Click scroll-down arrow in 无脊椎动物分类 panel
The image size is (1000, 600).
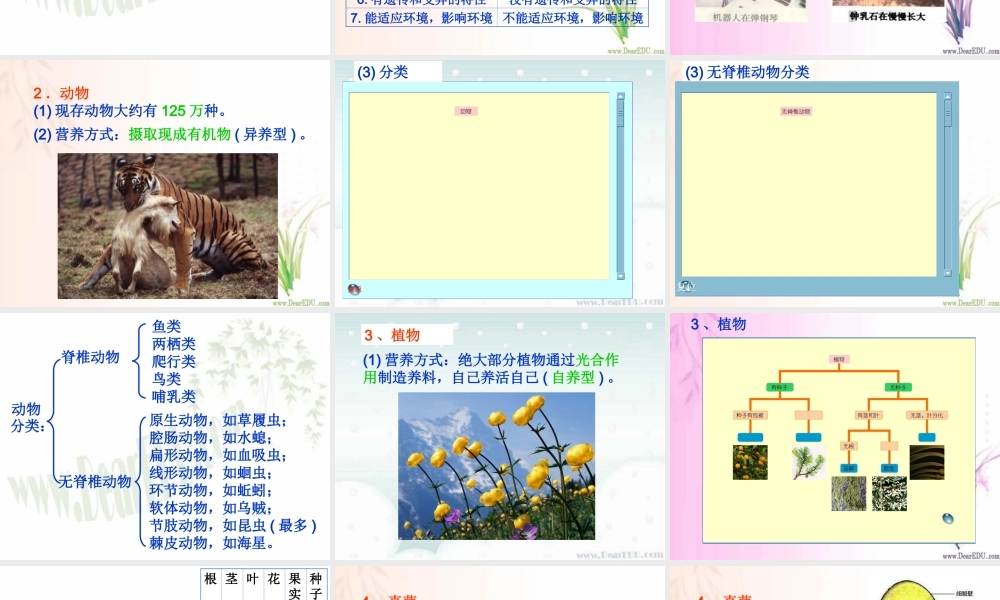tap(948, 271)
